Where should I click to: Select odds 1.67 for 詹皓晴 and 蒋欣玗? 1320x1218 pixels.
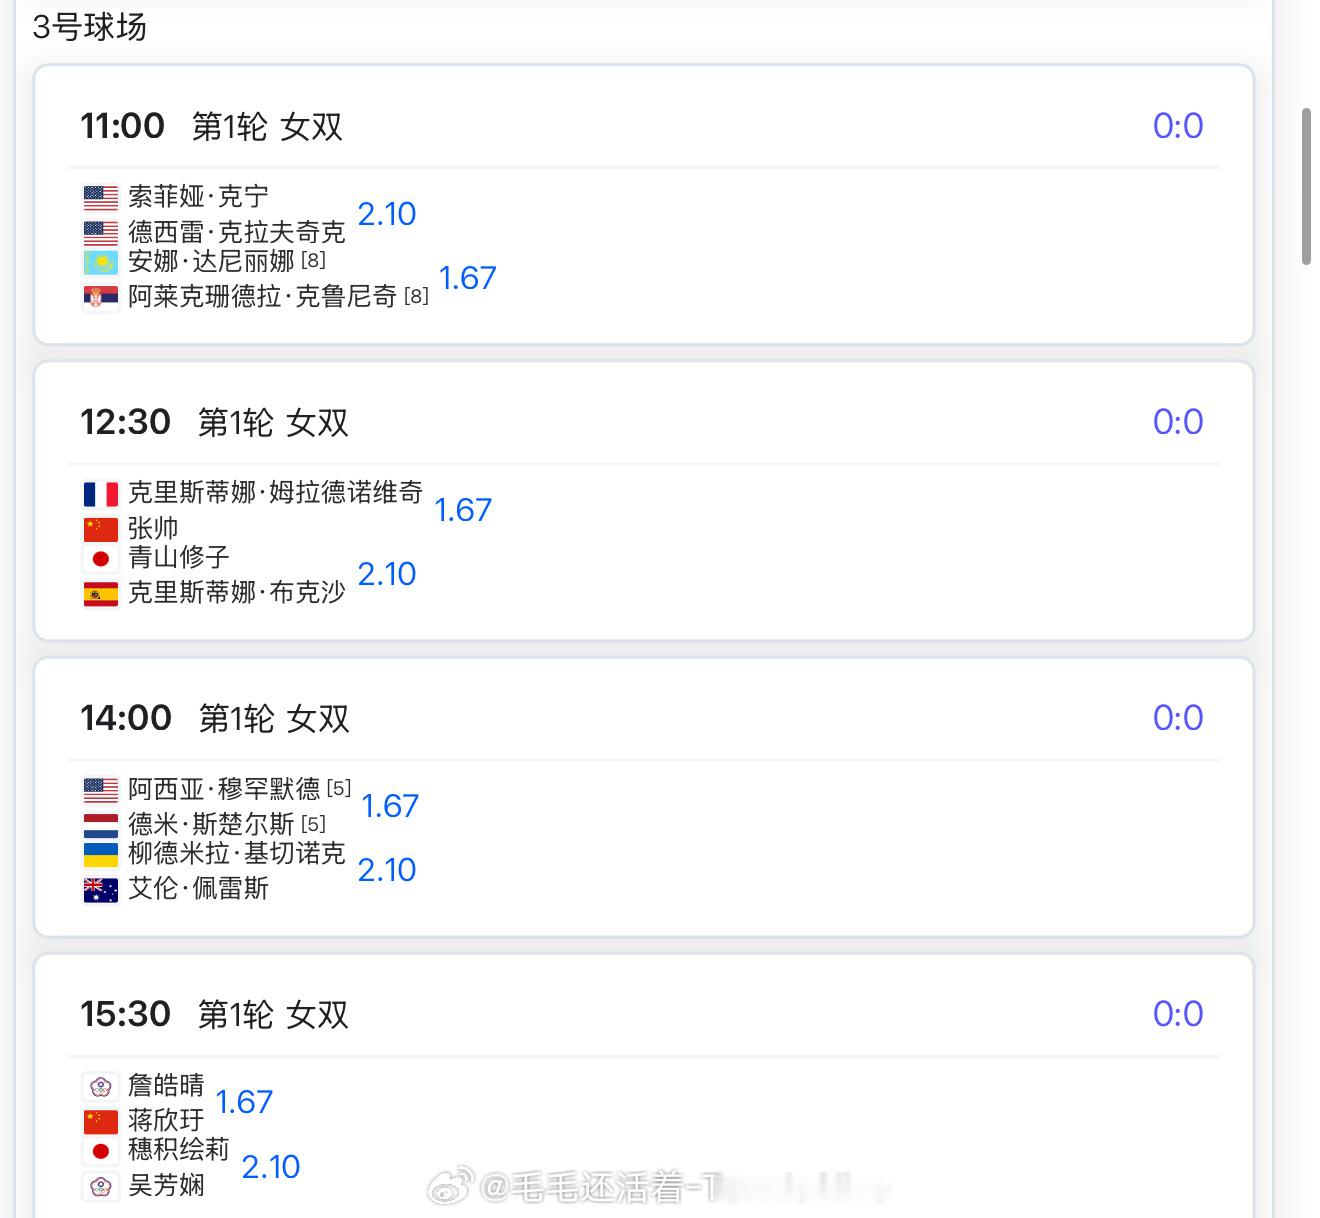click(x=244, y=1102)
